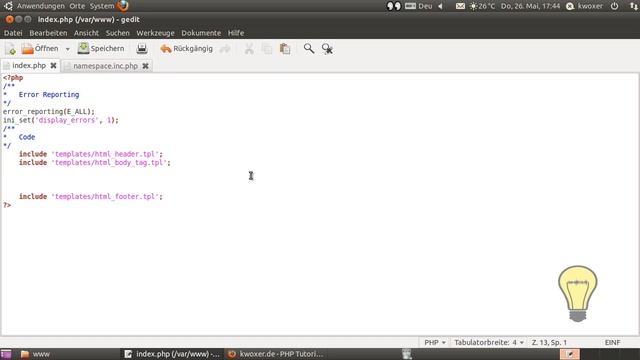The image size is (640, 360).
Task: Close the namespace.inc.php tab
Action: tap(145, 66)
